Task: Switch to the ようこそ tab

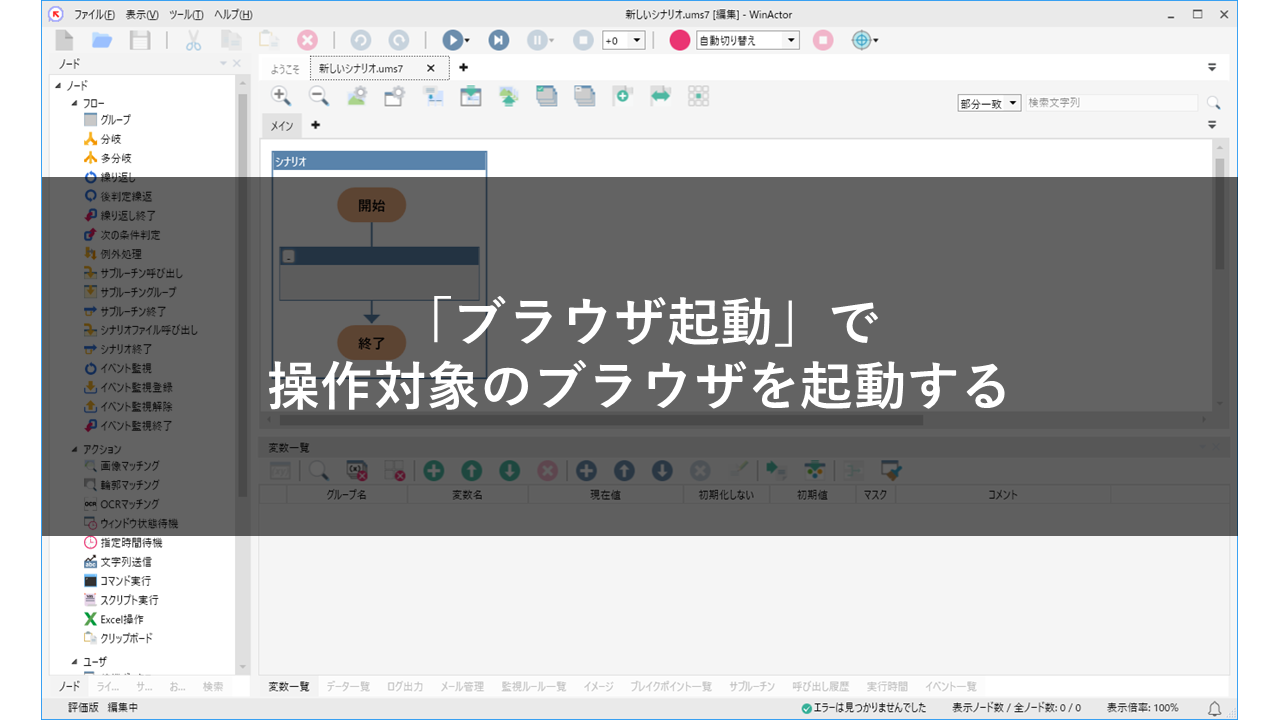Action: [x=285, y=69]
